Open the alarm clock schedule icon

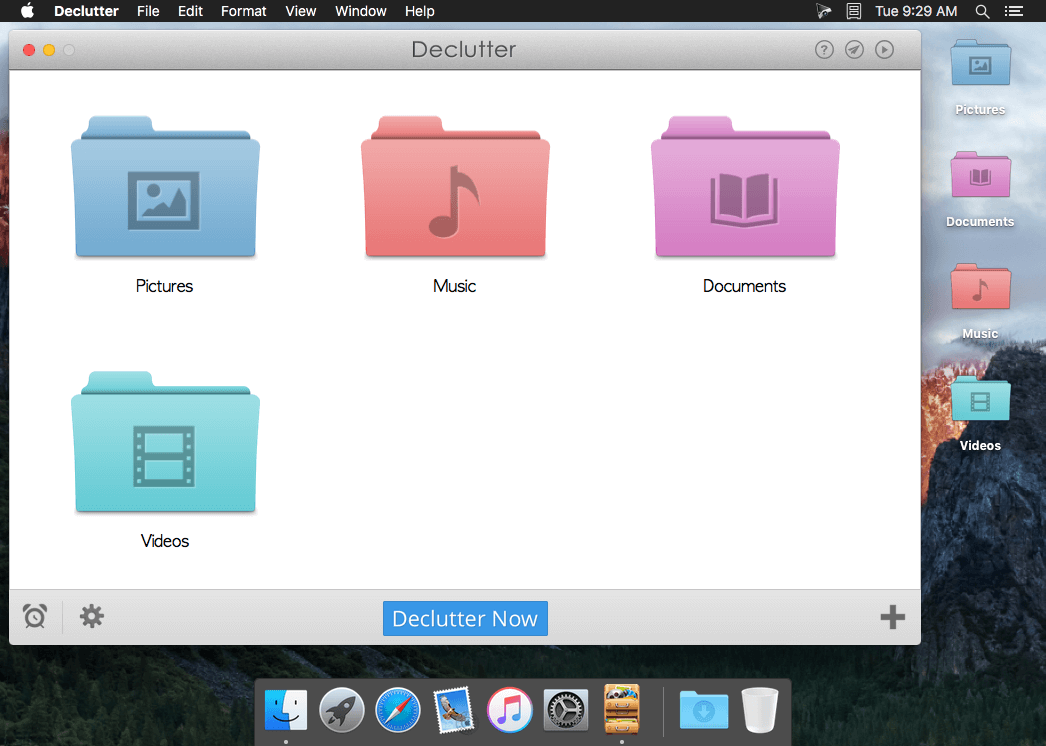35,616
